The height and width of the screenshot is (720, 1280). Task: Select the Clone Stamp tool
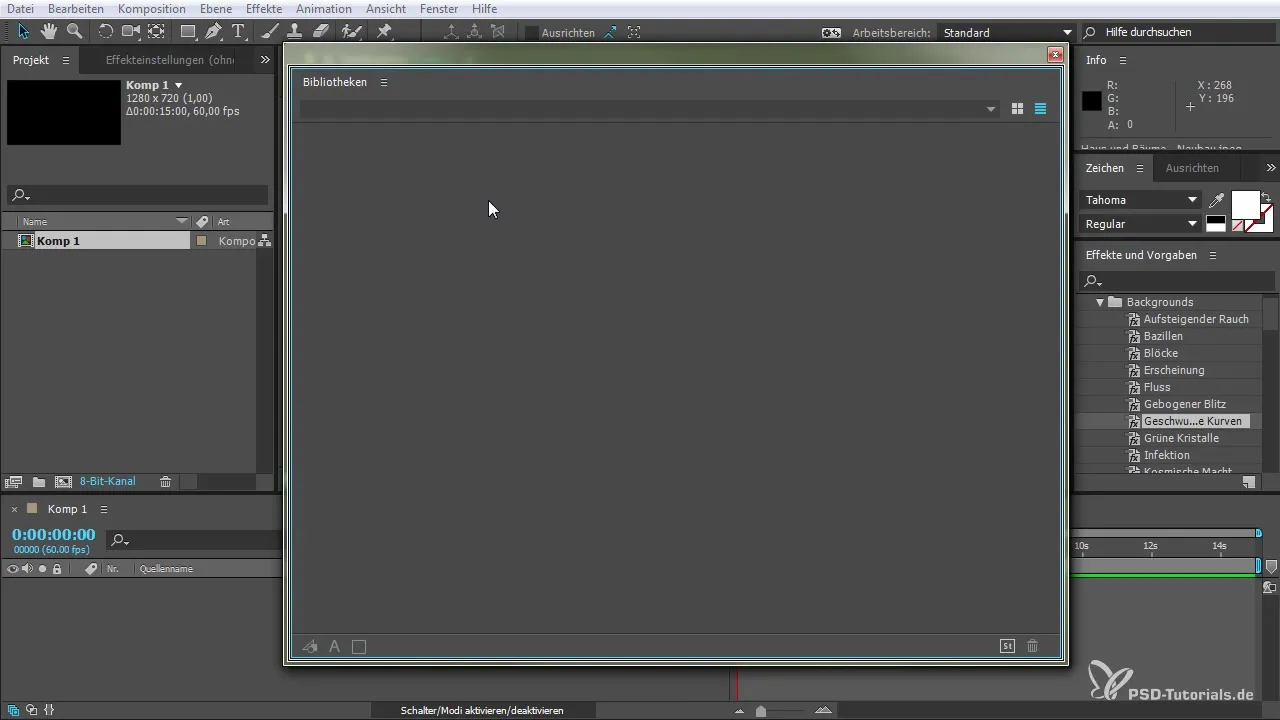coord(295,32)
